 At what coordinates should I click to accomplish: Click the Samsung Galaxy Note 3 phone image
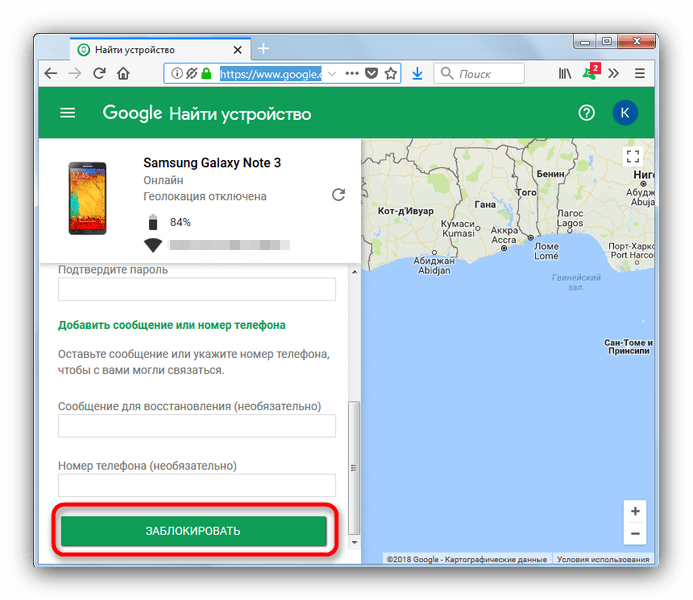88,198
